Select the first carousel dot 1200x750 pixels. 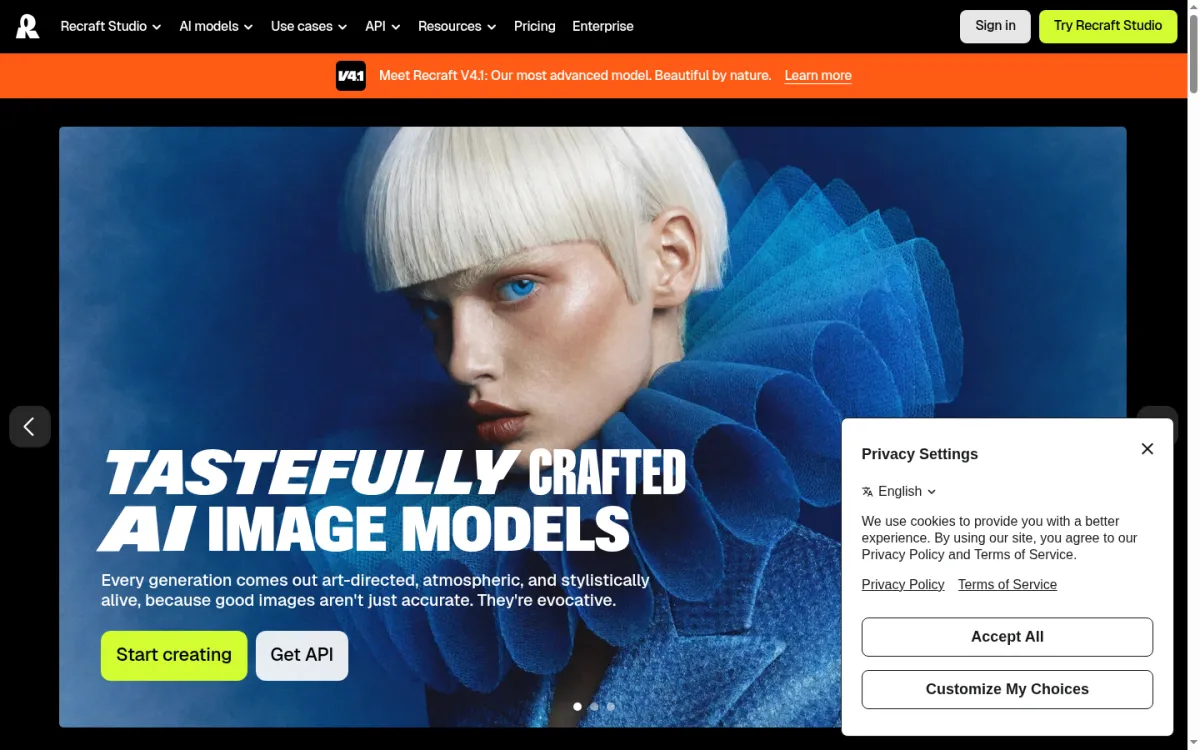tap(577, 706)
